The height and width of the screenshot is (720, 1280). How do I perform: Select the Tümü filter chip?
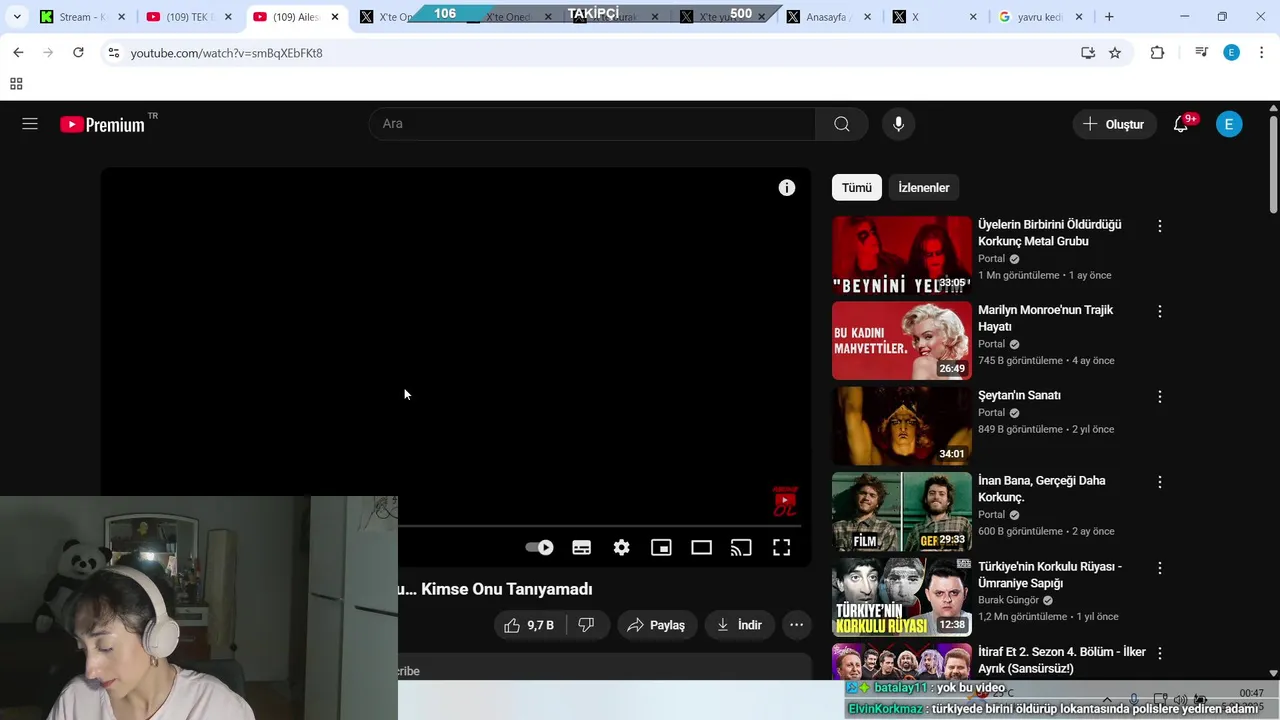856,188
